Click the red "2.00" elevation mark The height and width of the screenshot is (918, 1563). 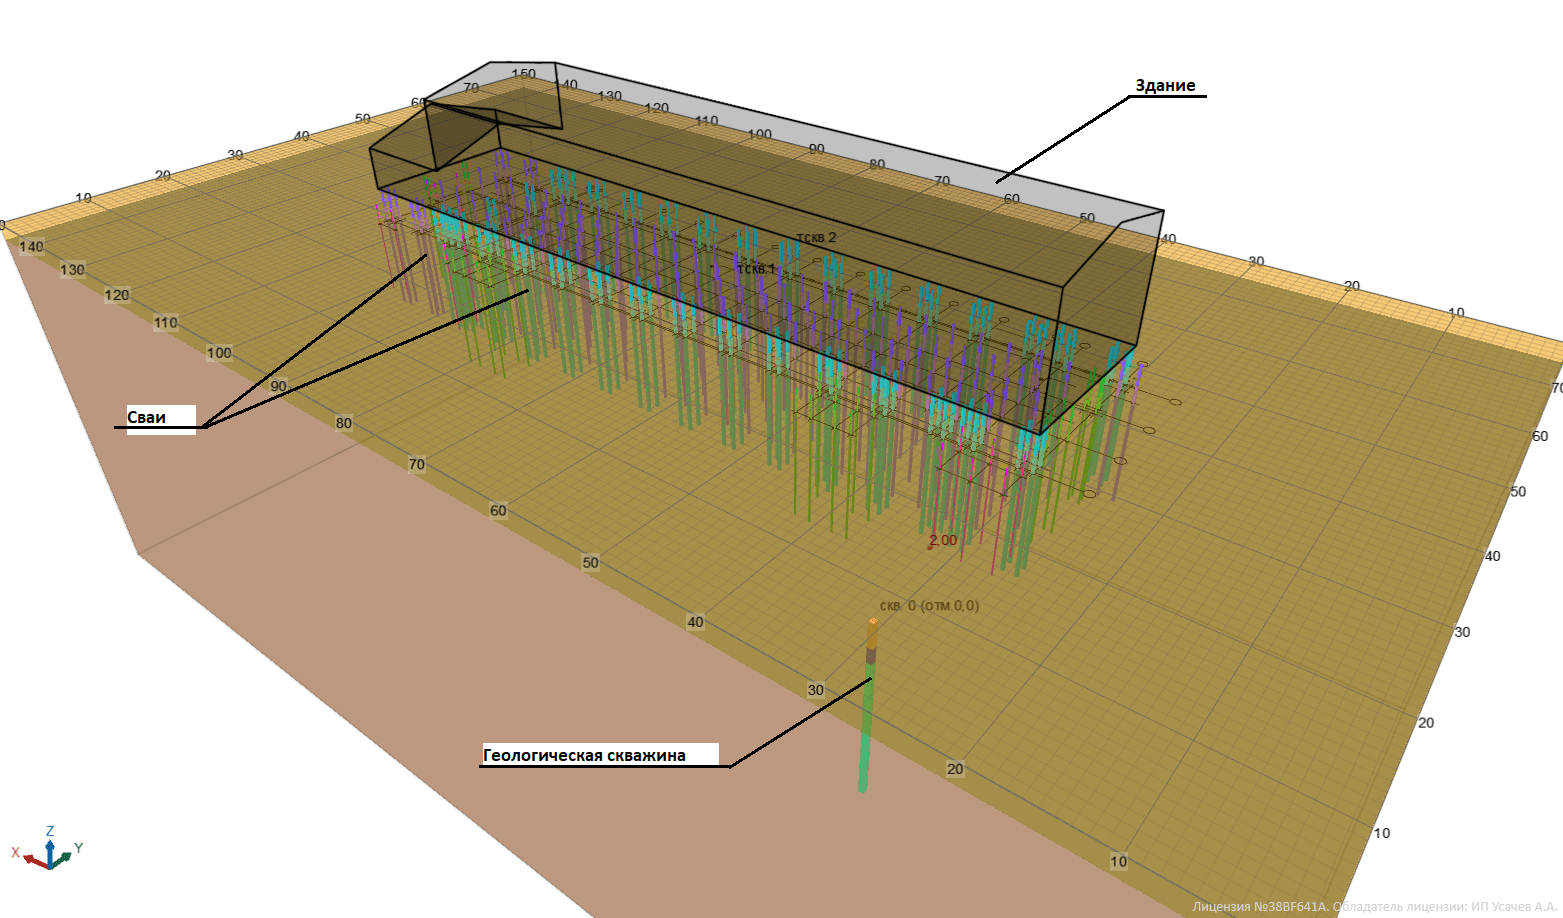coord(942,541)
